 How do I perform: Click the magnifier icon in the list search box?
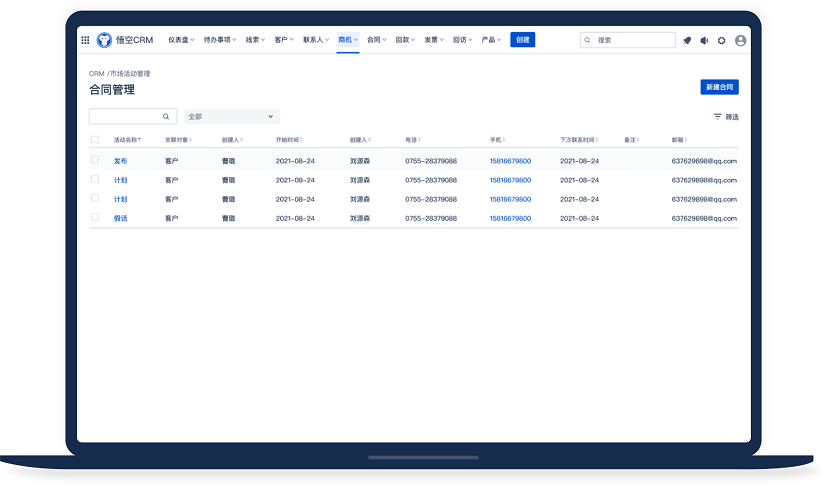tap(166, 117)
